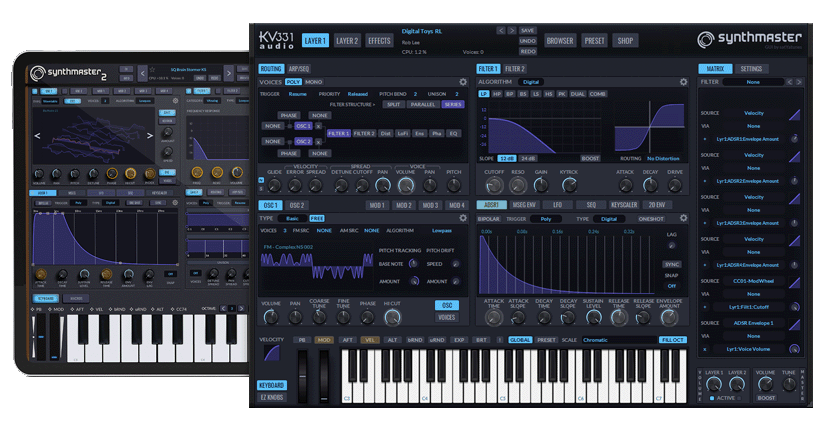Toggle envelope ONESHOT mode
This screenshot has width=828, height=426.
click(651, 219)
